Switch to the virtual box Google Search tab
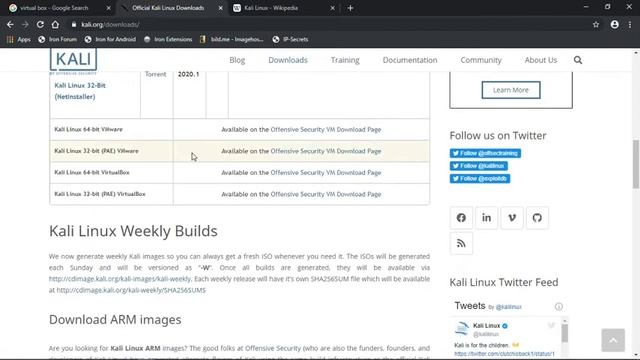 point(55,8)
